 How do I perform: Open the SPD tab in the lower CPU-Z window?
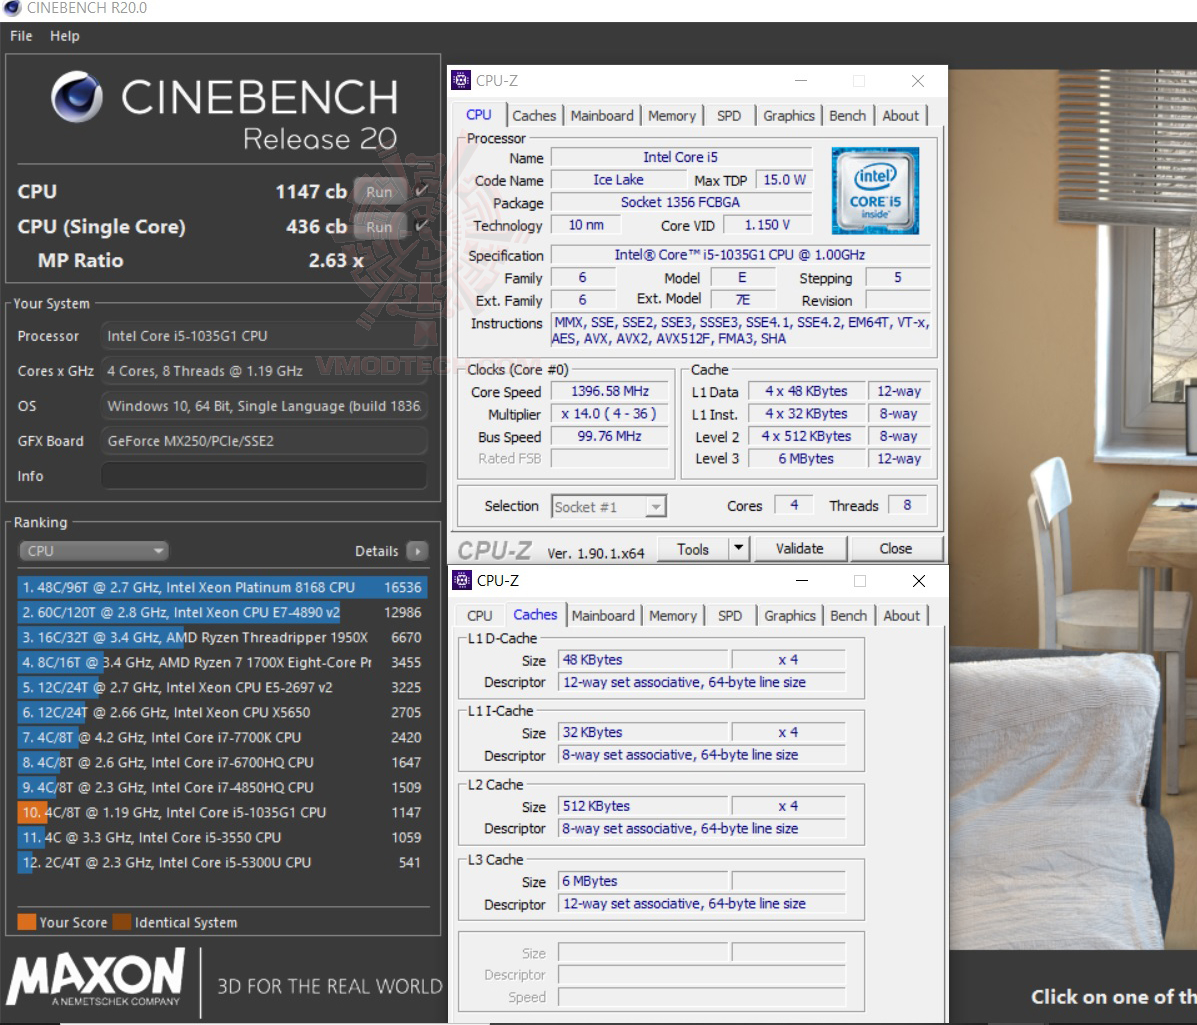(730, 616)
